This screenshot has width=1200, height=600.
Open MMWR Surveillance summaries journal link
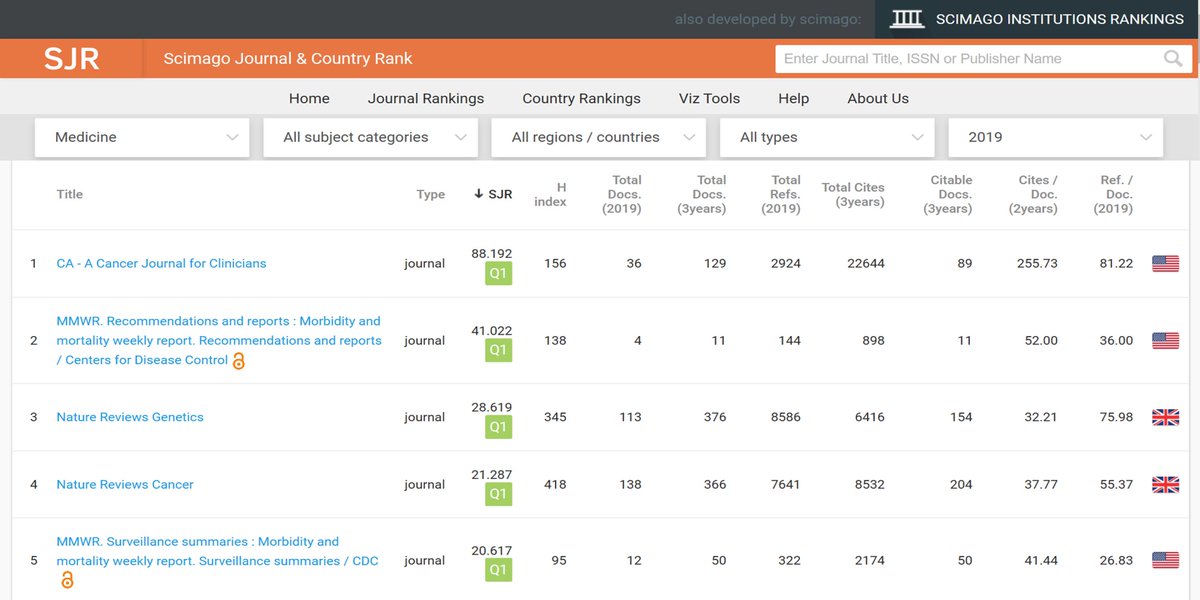tap(217, 552)
